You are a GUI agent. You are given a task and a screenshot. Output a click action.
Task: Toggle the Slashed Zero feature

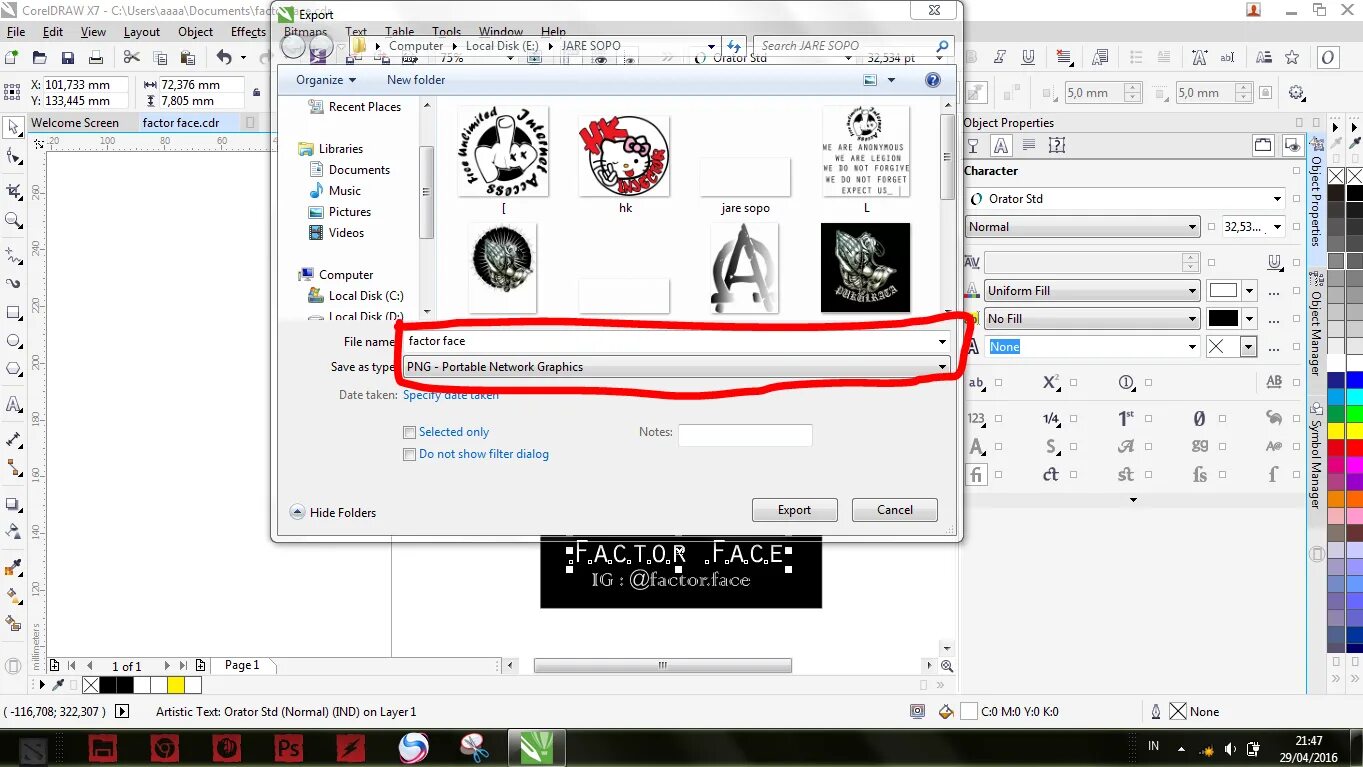[x=1200, y=419]
